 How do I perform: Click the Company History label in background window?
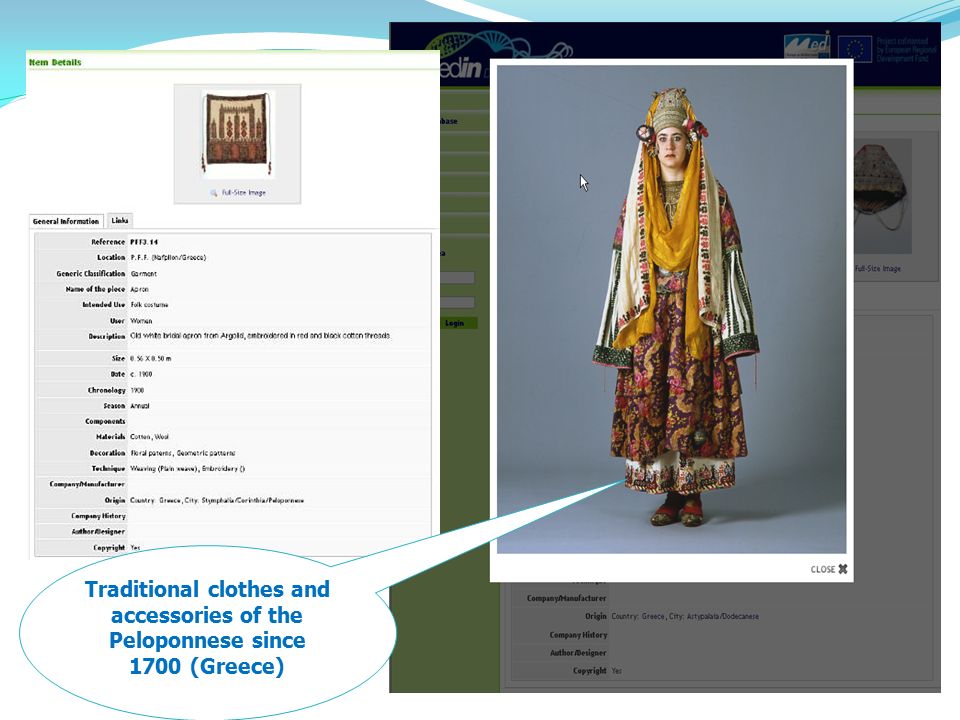578,635
